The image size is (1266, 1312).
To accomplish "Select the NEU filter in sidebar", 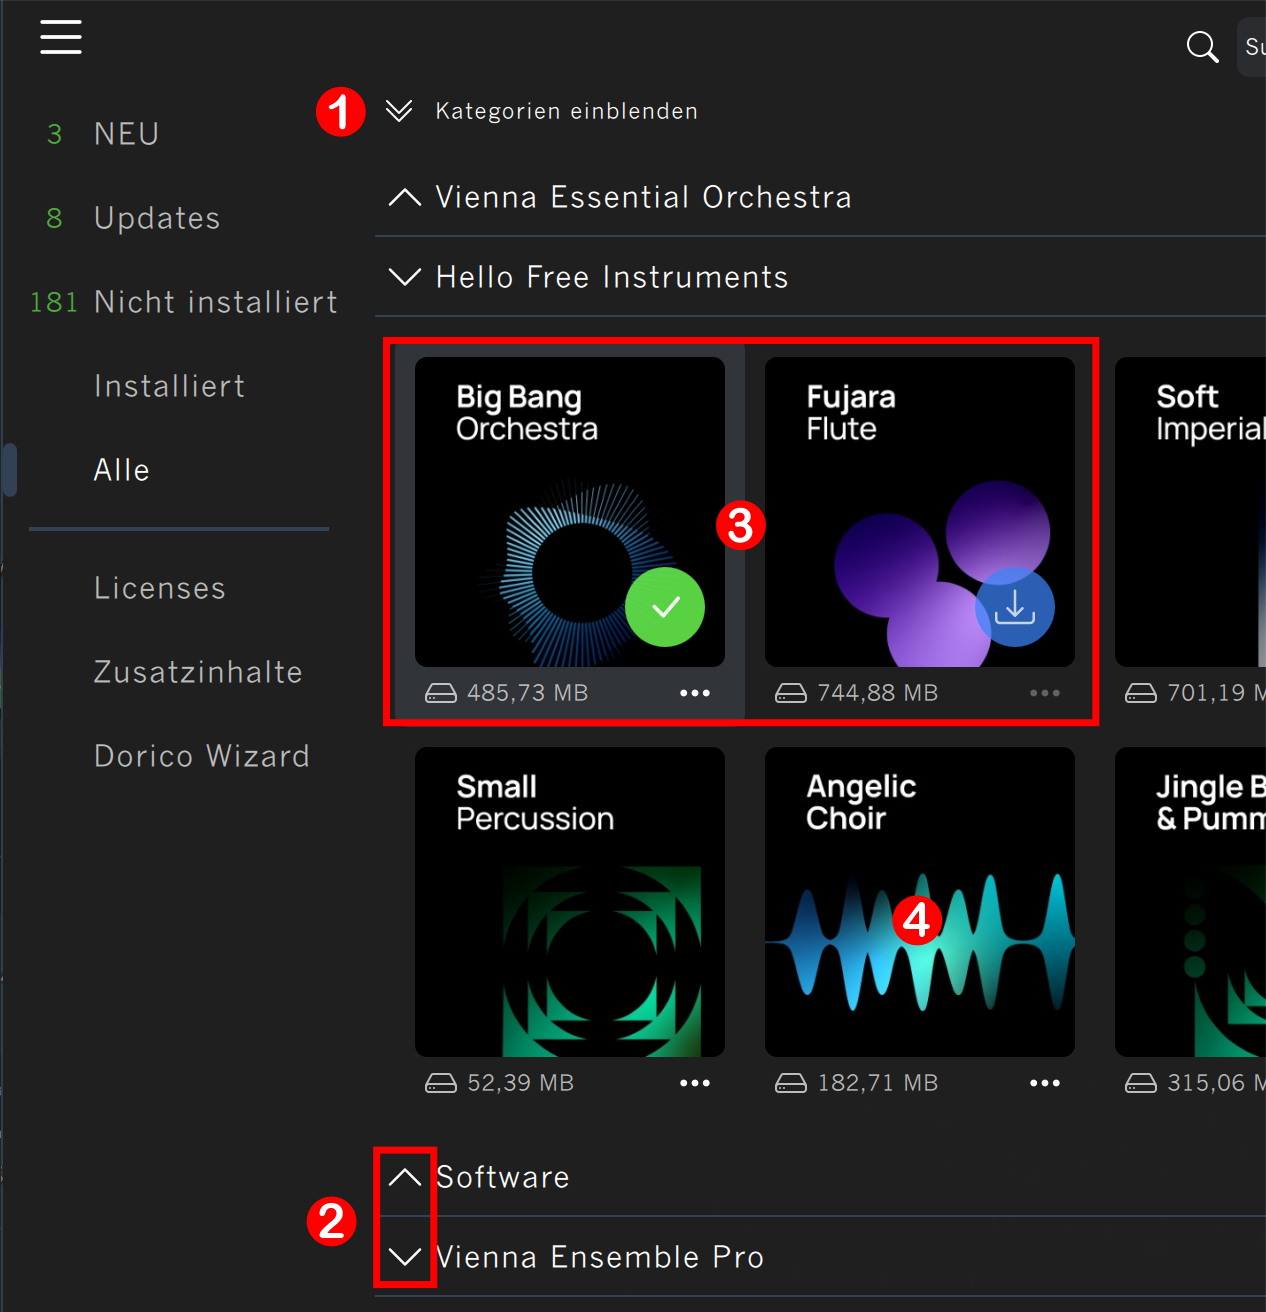I will pyautogui.click(x=126, y=134).
